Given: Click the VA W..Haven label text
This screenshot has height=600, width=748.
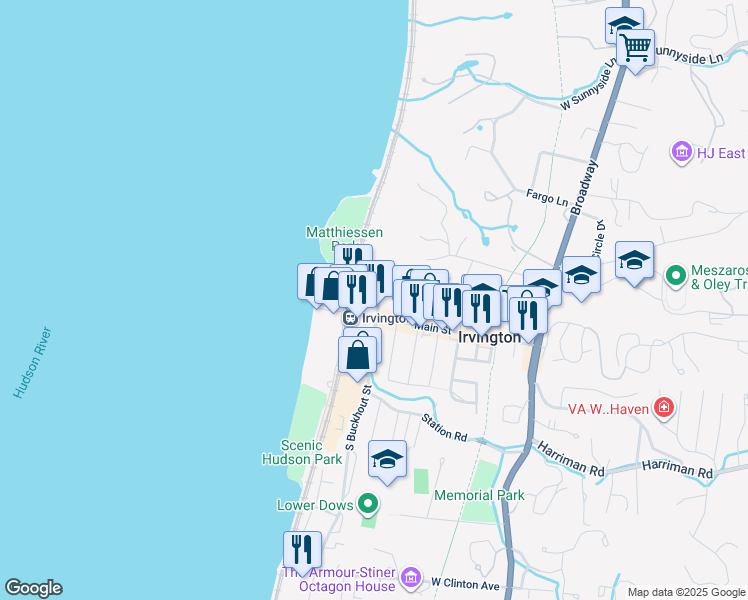Looking at the screenshot, I should (x=608, y=409).
